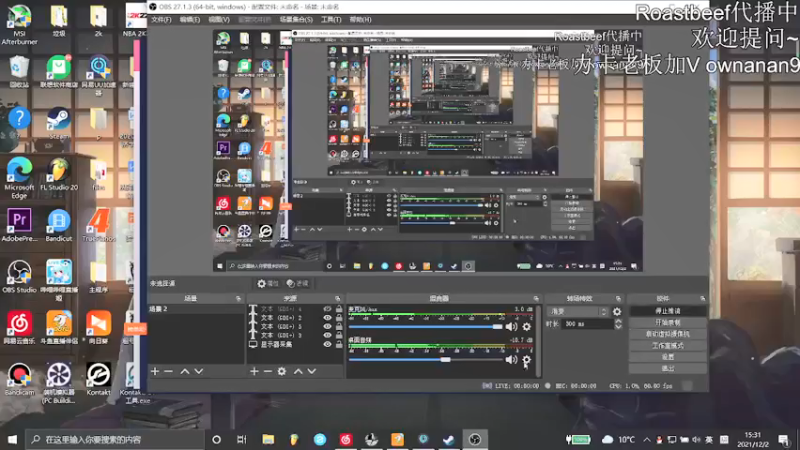Click the Stop Streaming button
The height and width of the screenshot is (450, 800).
click(x=668, y=311)
